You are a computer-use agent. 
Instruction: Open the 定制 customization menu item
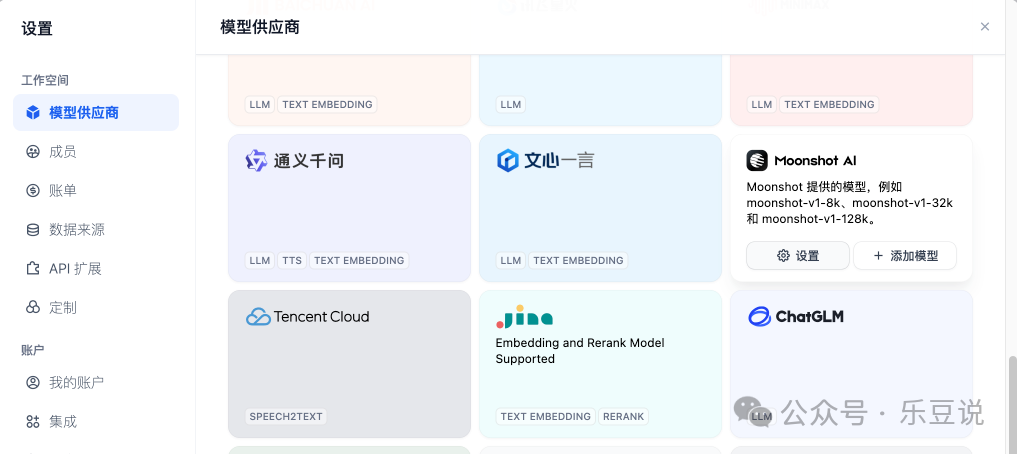[x=63, y=308]
